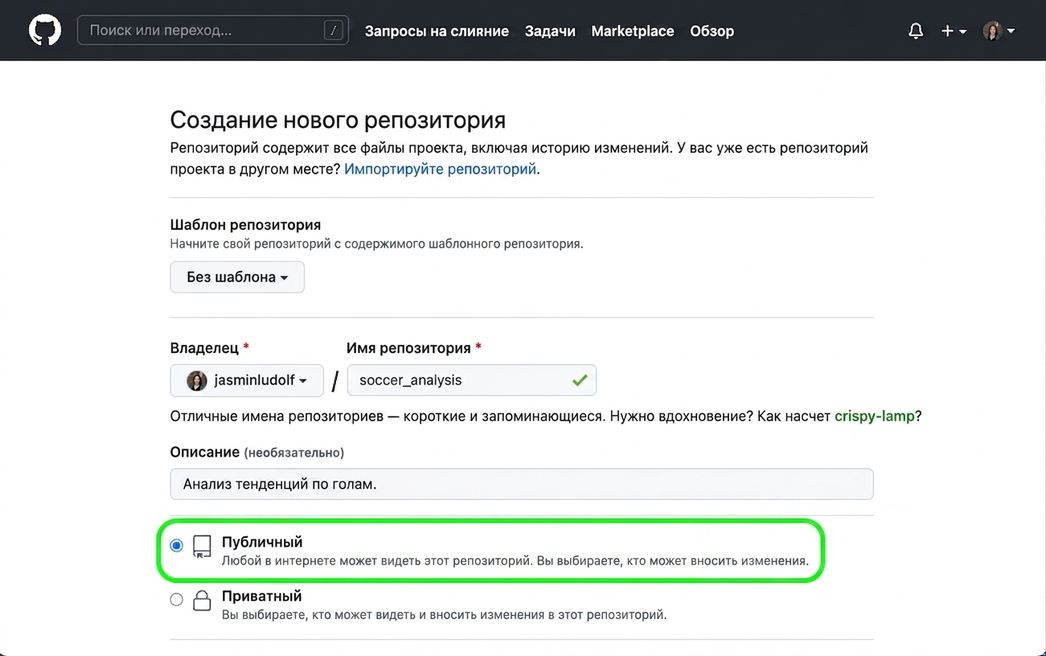Focus the search field "Поиск или переход..."
The height and width of the screenshot is (656, 1046).
(213, 30)
